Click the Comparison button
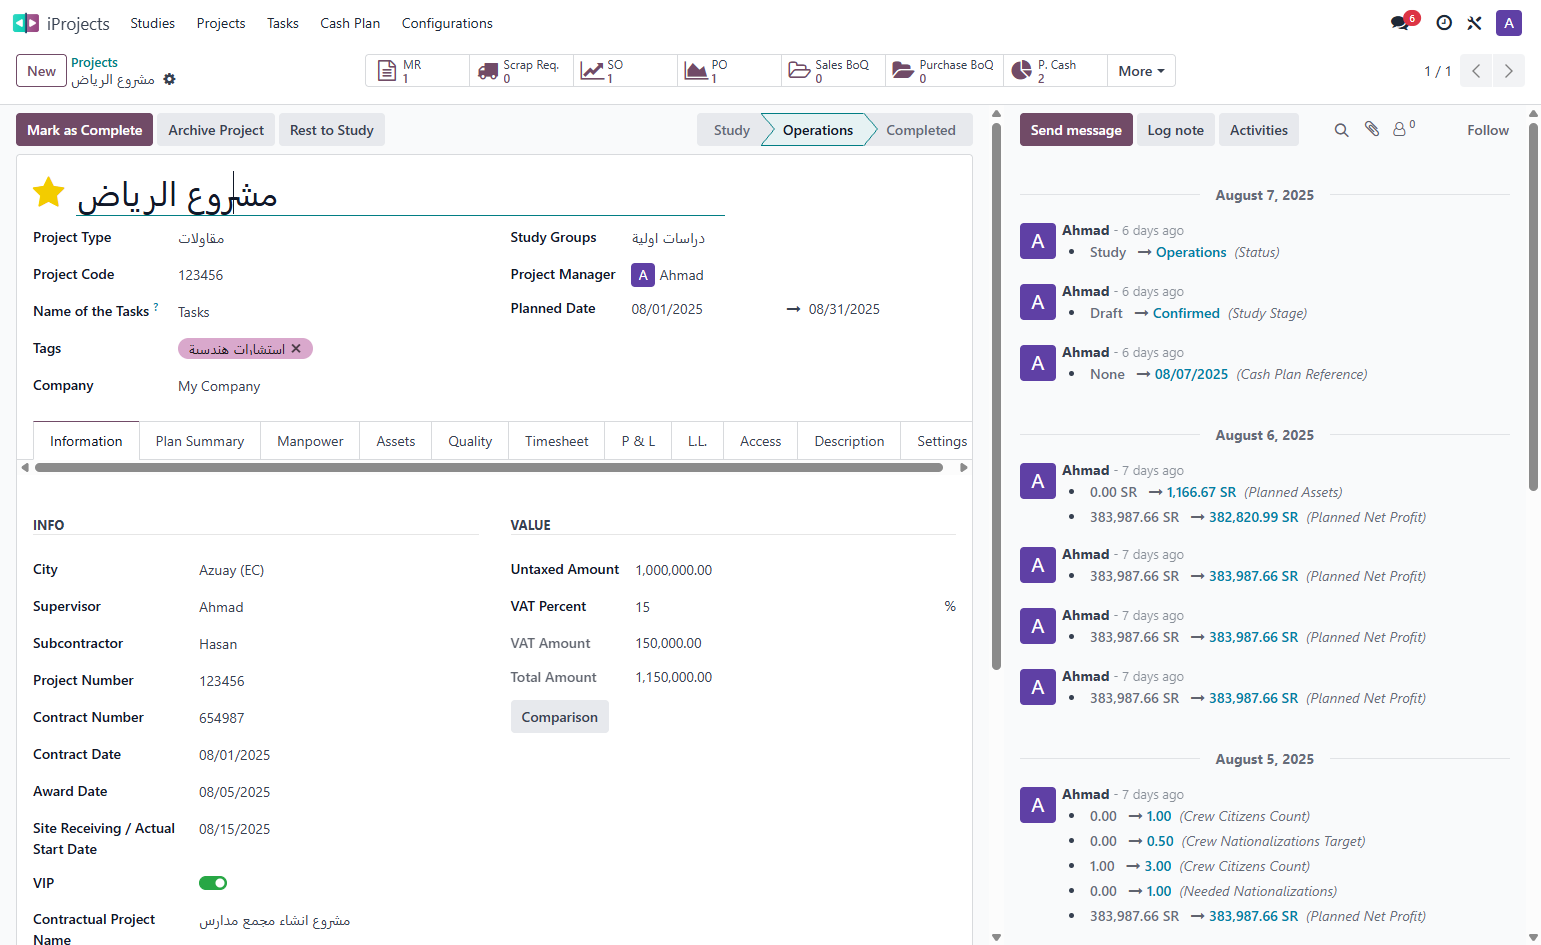 559,717
